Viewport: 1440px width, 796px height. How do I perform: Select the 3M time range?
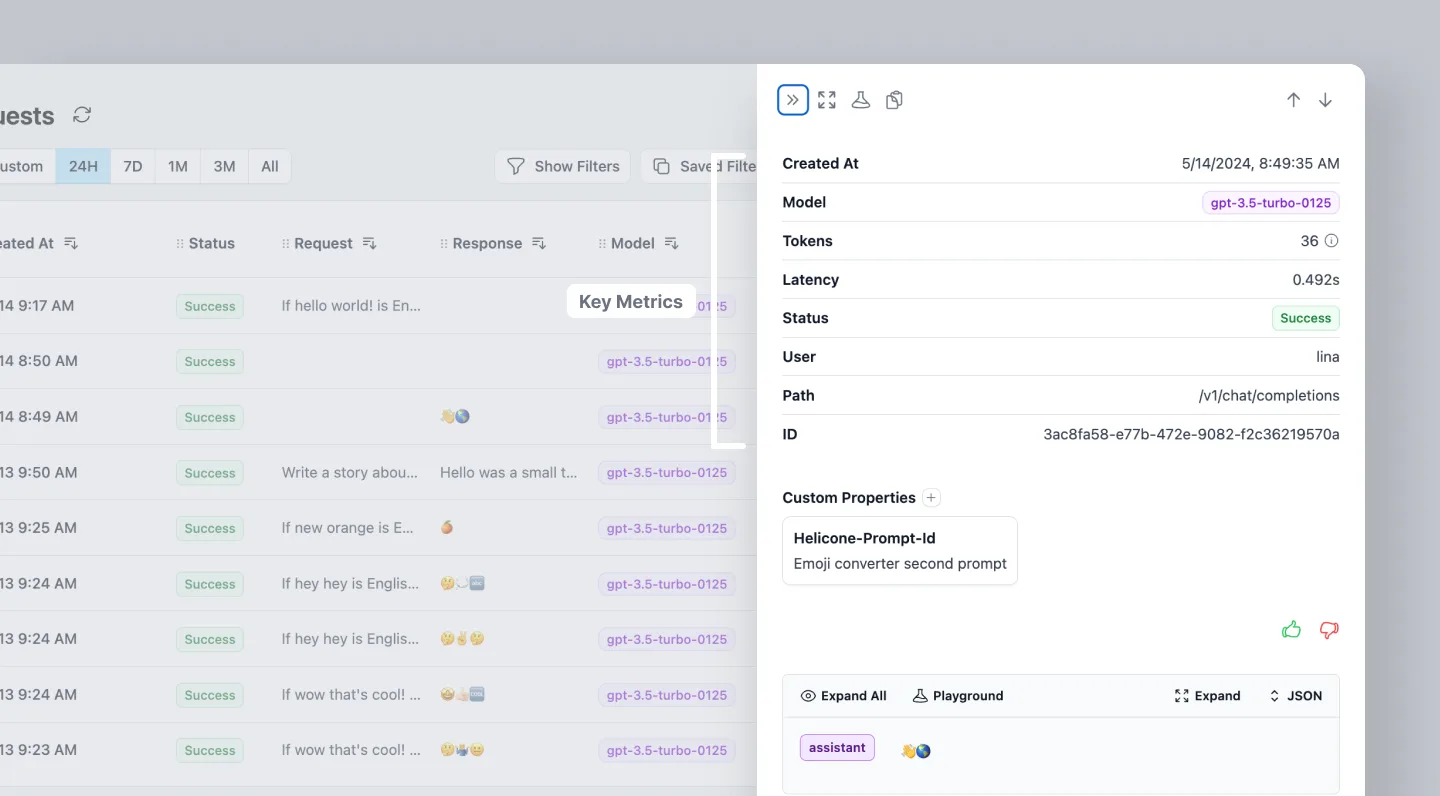[224, 166]
